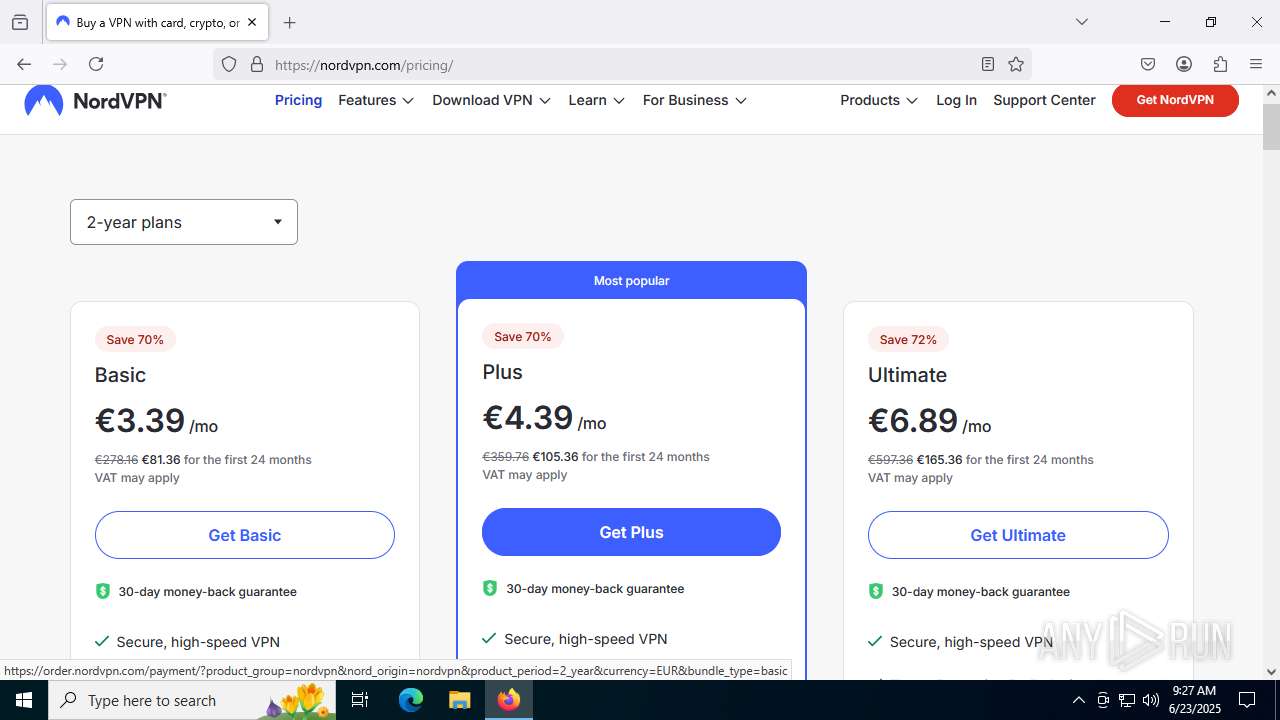Click the Firefox taskbar icon
This screenshot has height=720, width=1280.
[508, 700]
